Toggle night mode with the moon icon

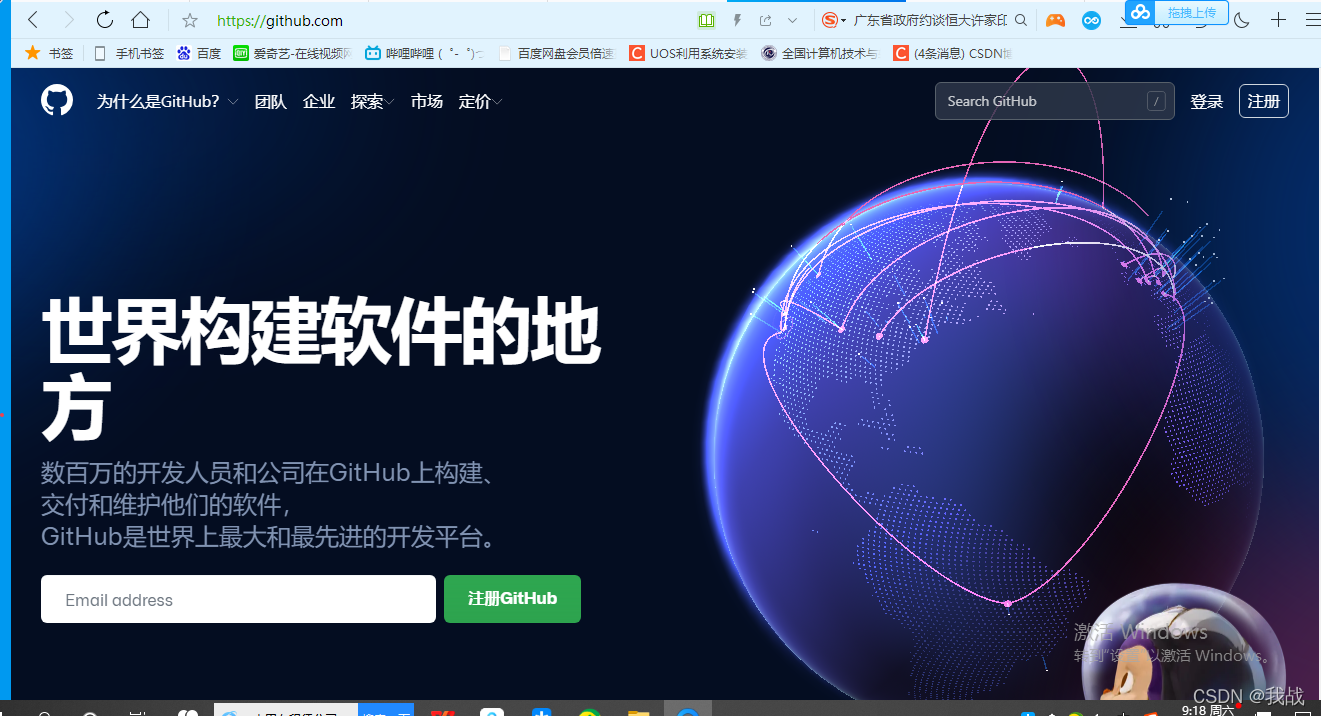(x=1242, y=20)
